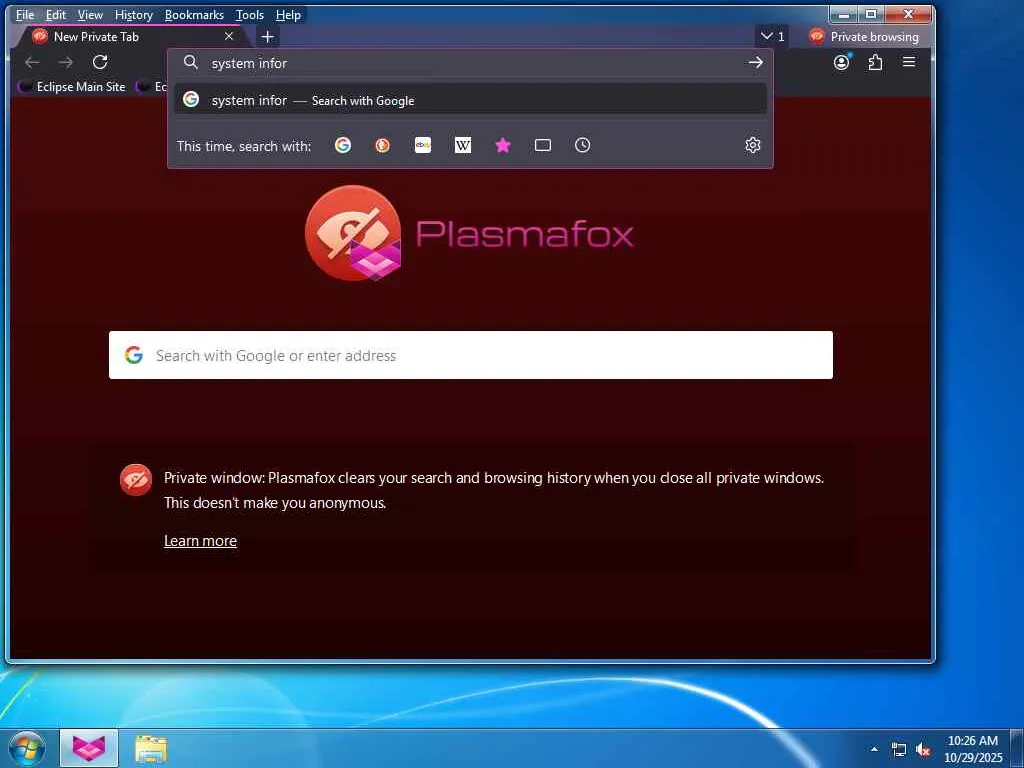Open the account profile icon

coord(842,62)
